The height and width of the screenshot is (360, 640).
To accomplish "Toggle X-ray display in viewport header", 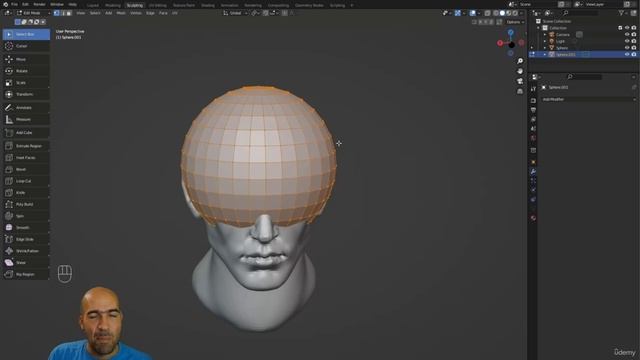I will [x=487, y=13].
